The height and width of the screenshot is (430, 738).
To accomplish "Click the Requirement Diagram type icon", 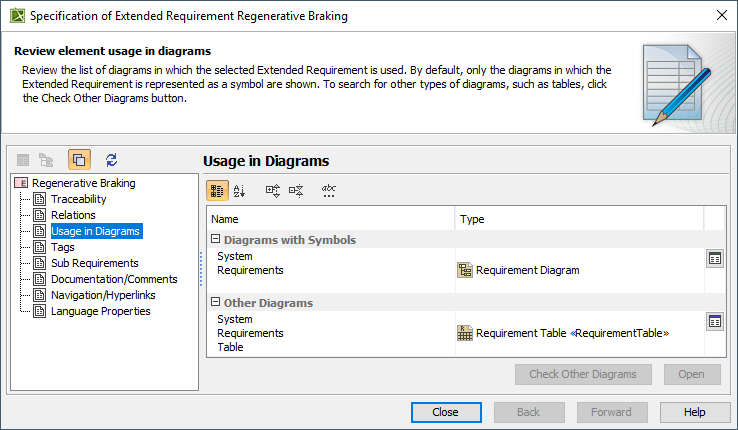I will 465,270.
